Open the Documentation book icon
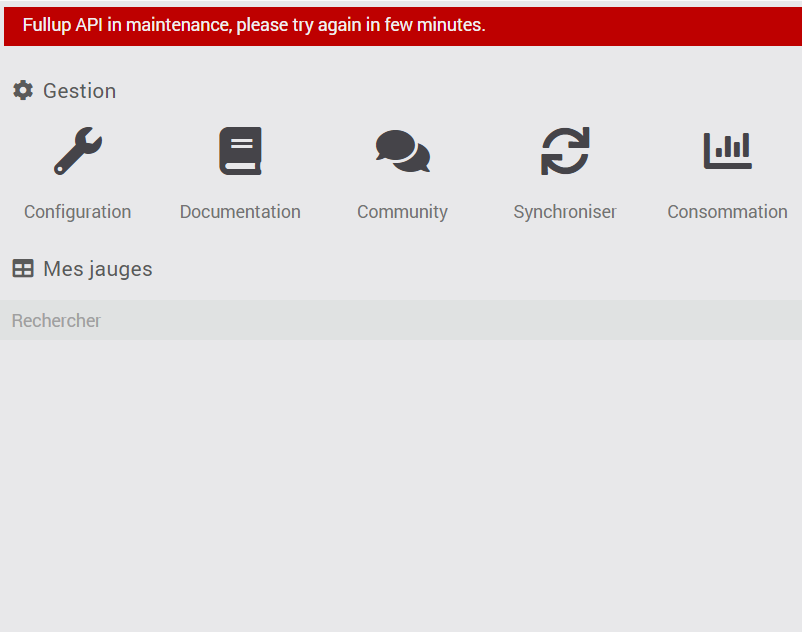The height and width of the screenshot is (632, 802). pos(240,151)
